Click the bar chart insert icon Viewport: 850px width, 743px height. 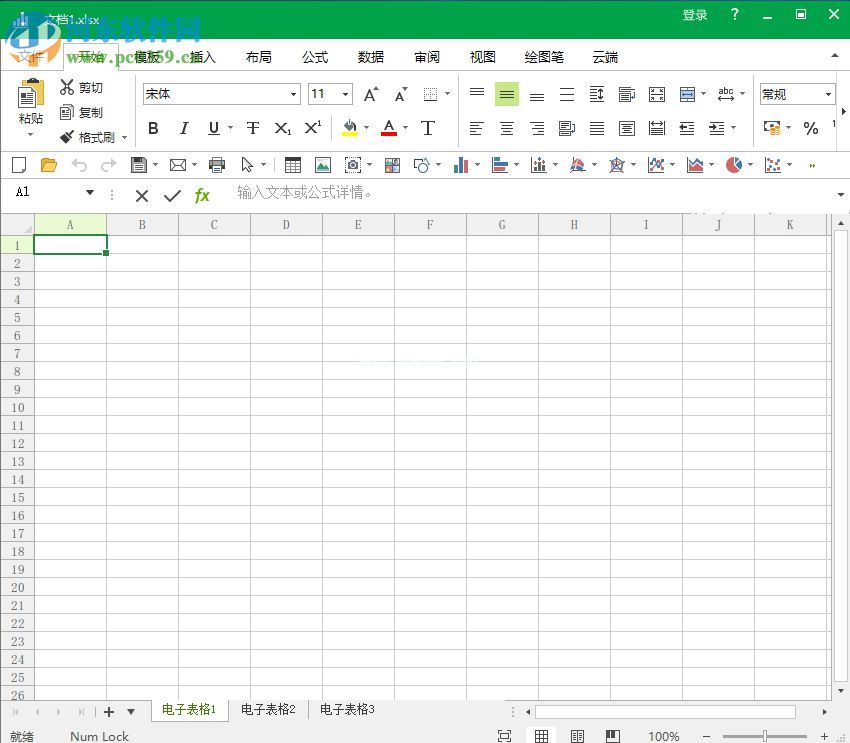(462, 164)
